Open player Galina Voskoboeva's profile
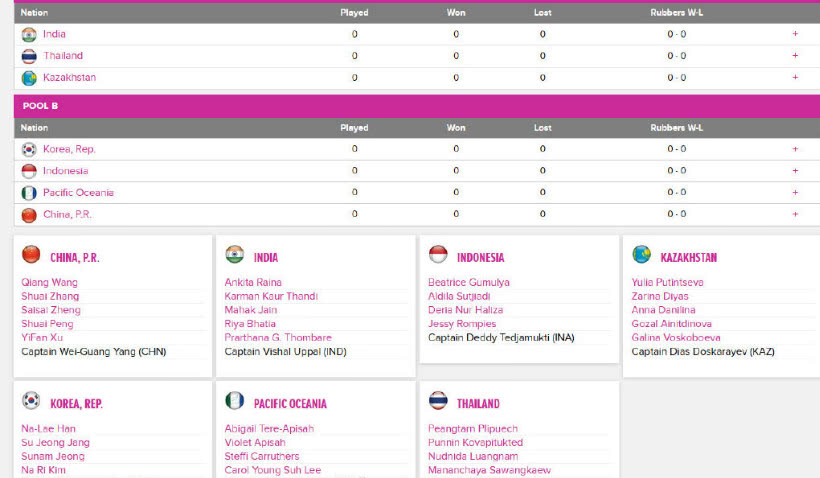Screen dimensions: 820x478 (676, 338)
